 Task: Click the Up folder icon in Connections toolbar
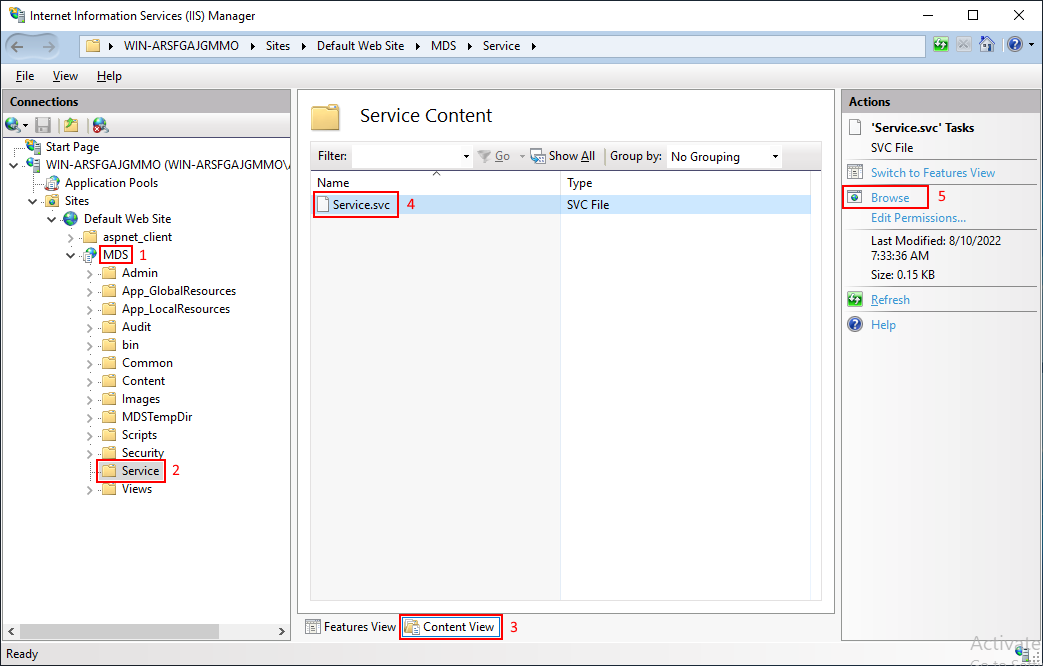pyautogui.click(x=71, y=125)
